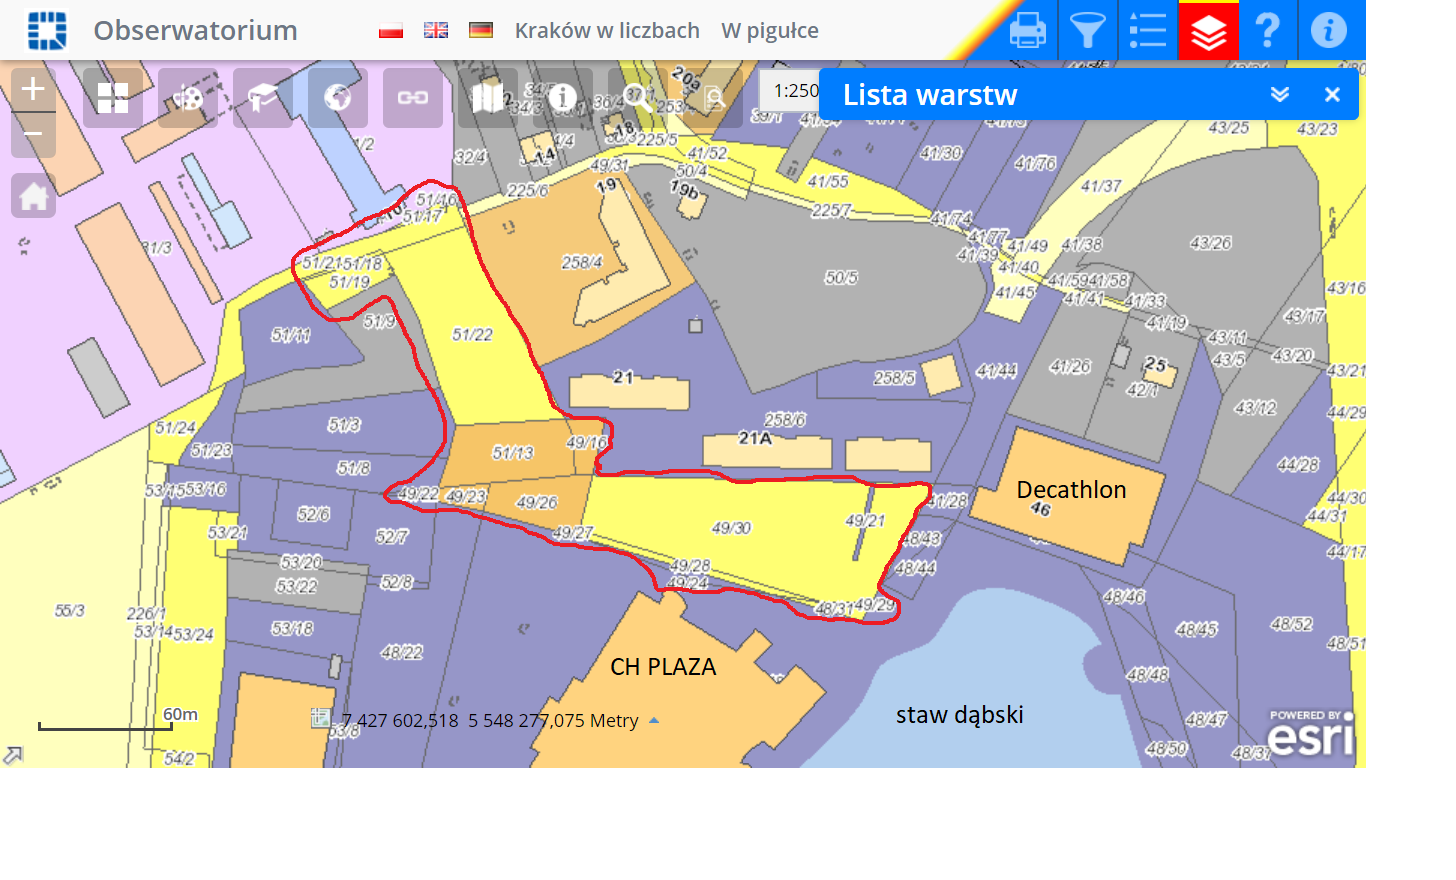The height and width of the screenshot is (880, 1456).
Task: Close the Lista warstw panel
Action: click(1332, 94)
